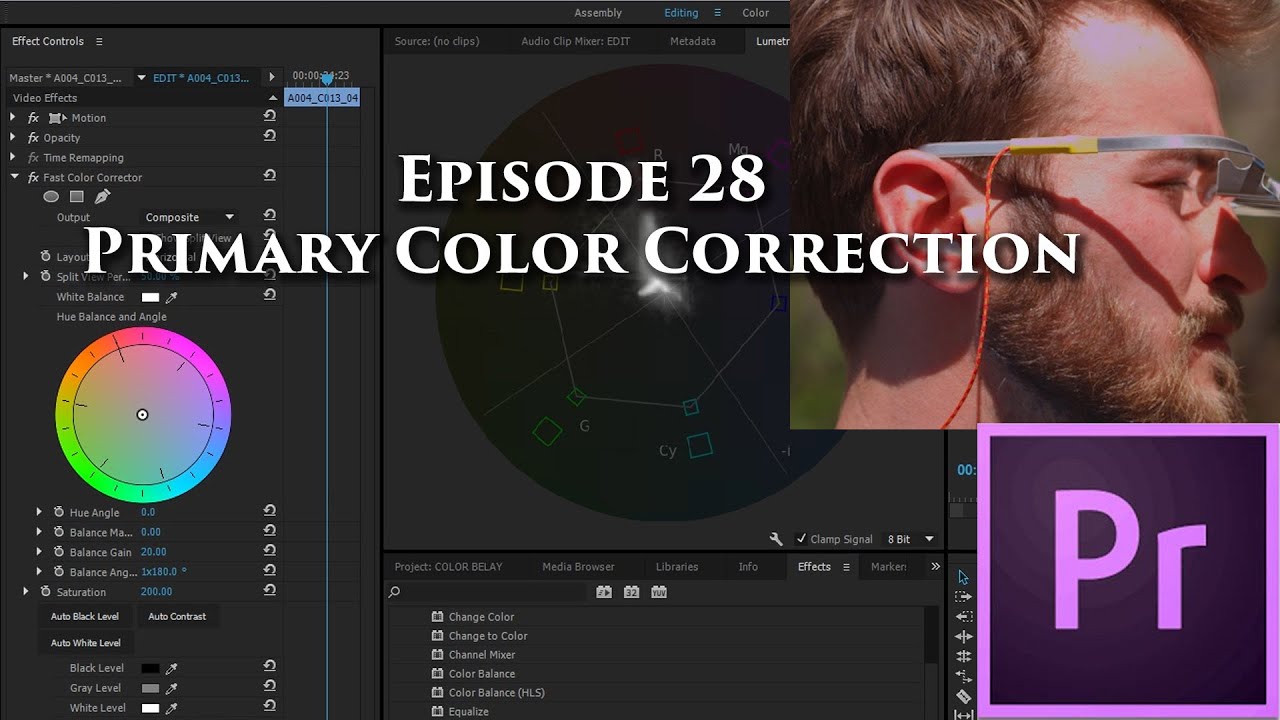Open the Effect Controls panel menu
Viewport: 1280px width, 720px height.
[99, 41]
